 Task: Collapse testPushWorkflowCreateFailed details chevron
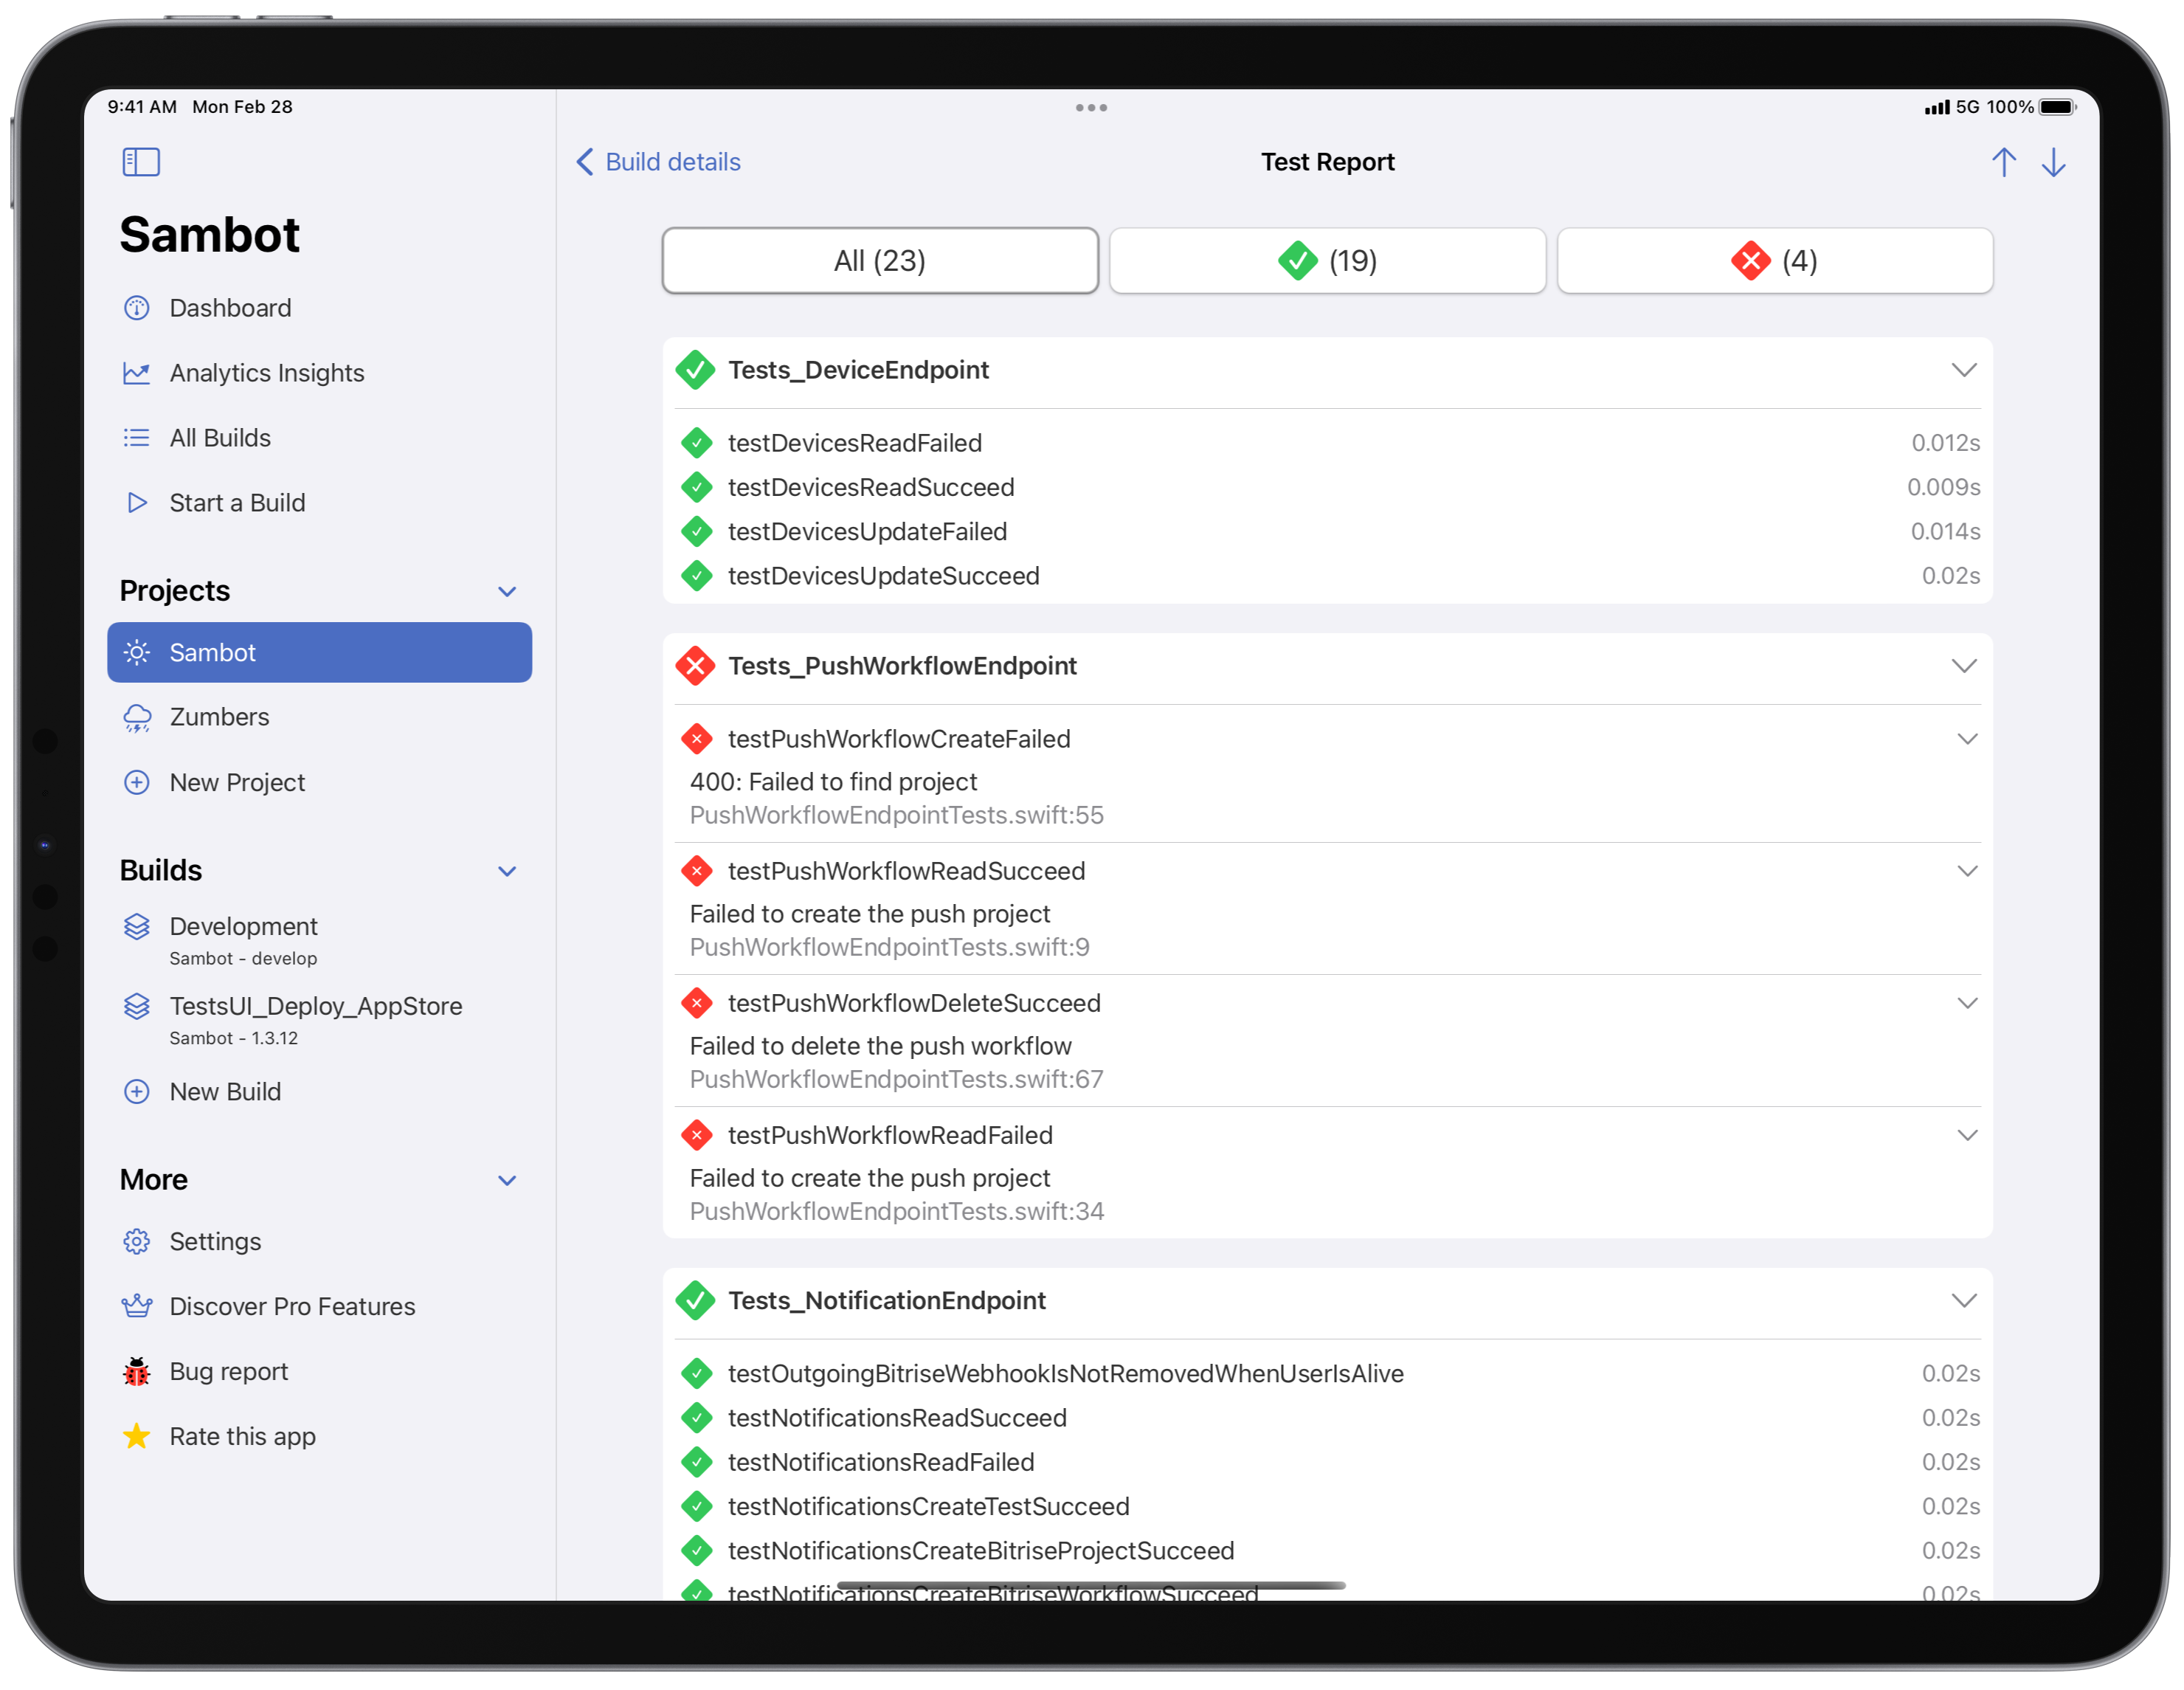coord(1968,739)
